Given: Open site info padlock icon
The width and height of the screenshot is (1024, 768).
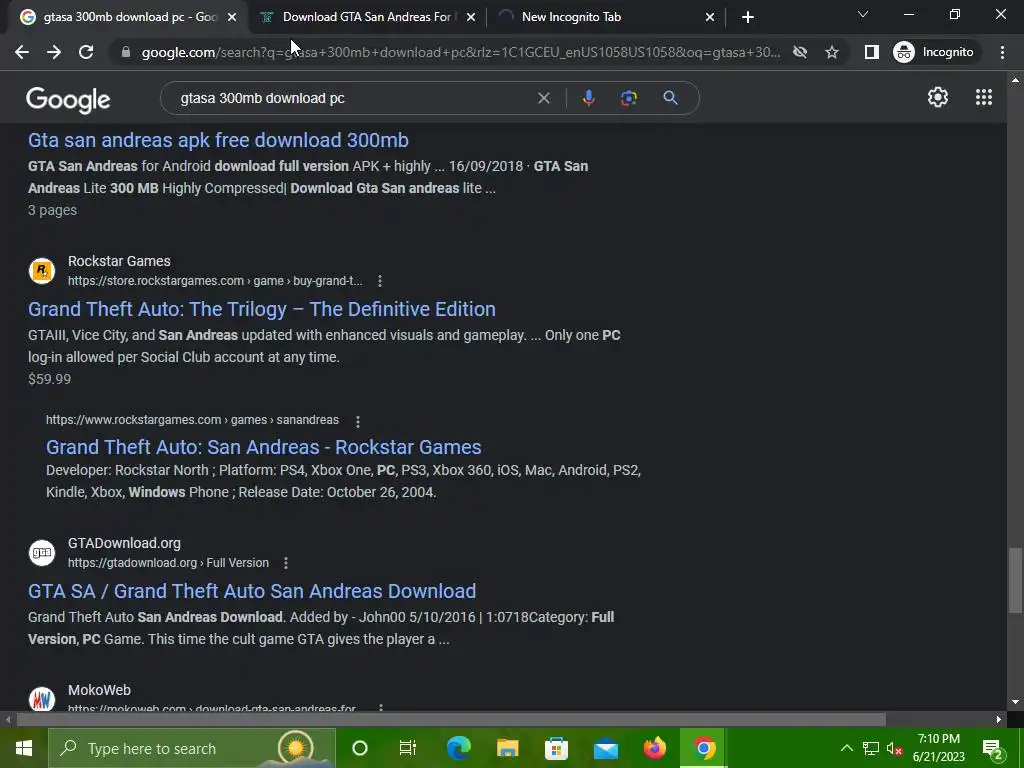Looking at the screenshot, I should coord(126,52).
